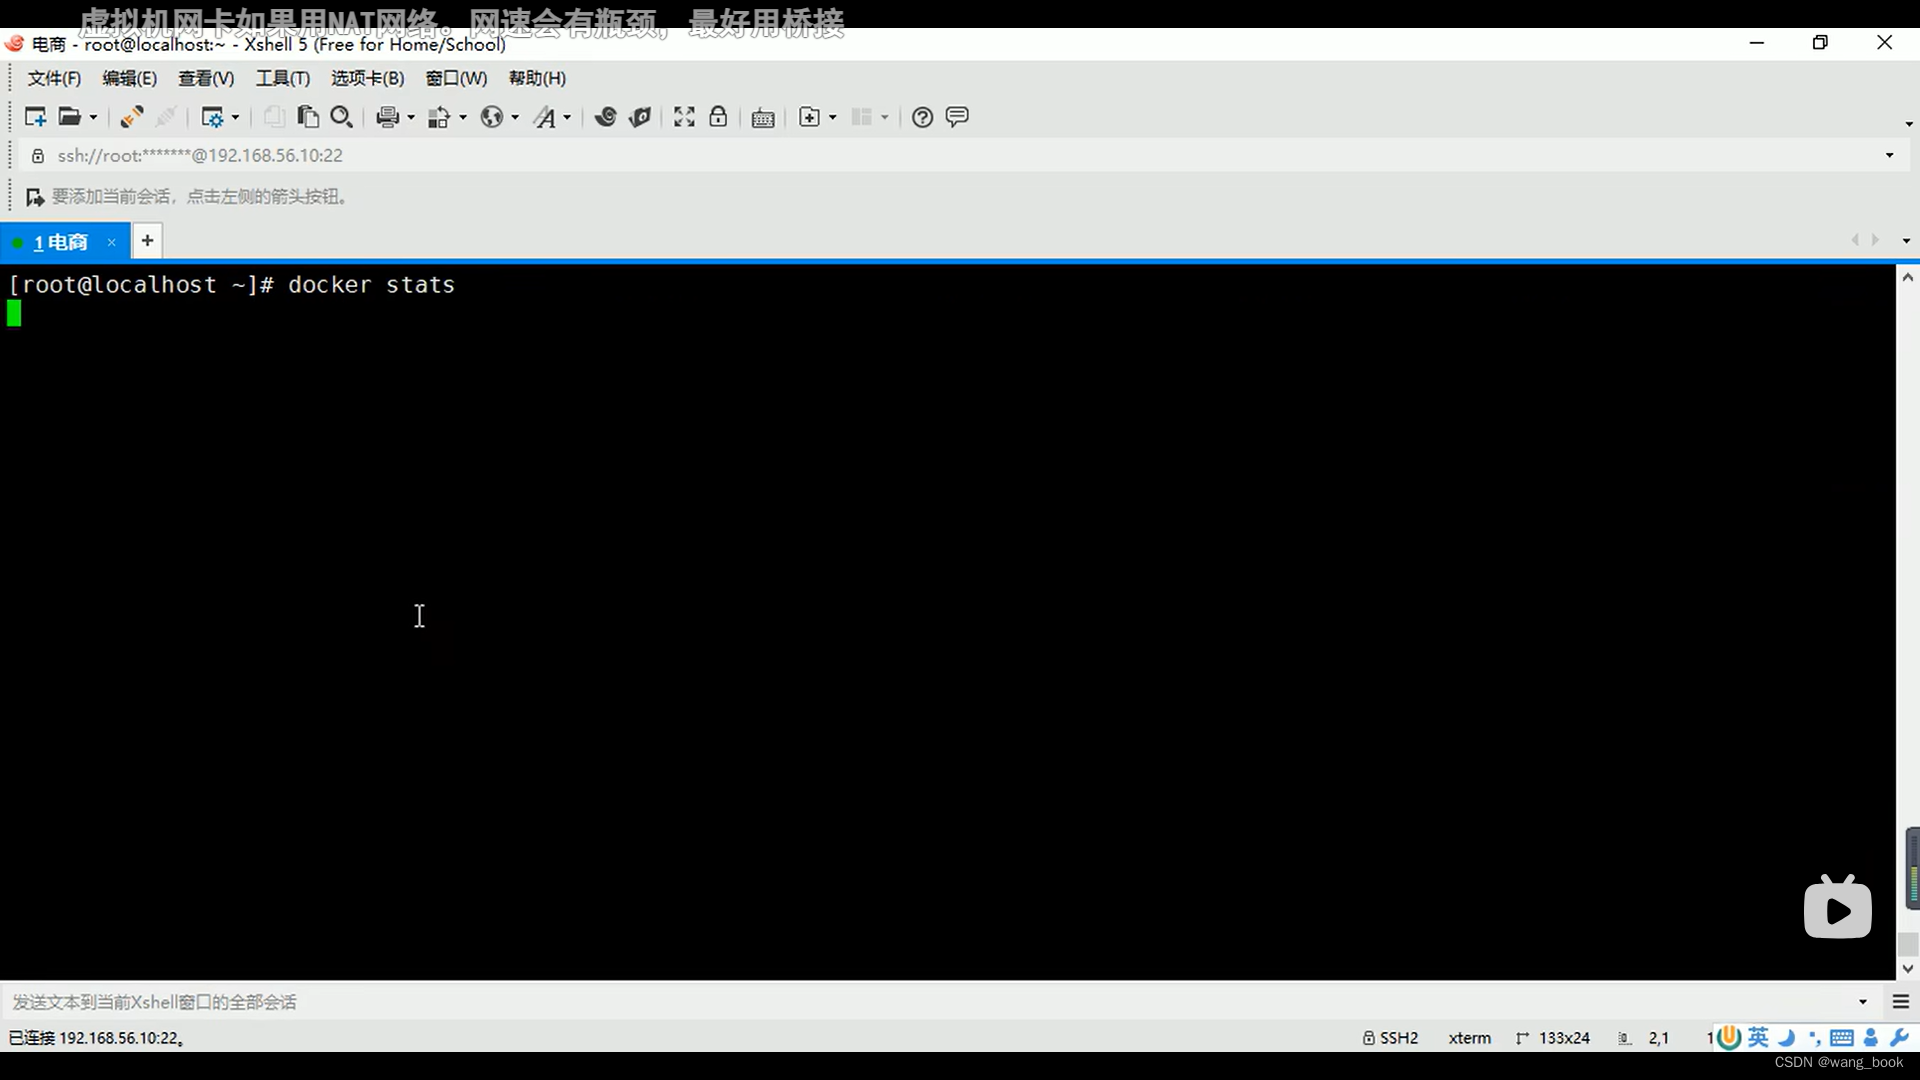Image resolution: width=1920 pixels, height=1080 pixels.
Task: Click the 133x24 terminal size entry
Action: pyautogui.click(x=1553, y=1038)
